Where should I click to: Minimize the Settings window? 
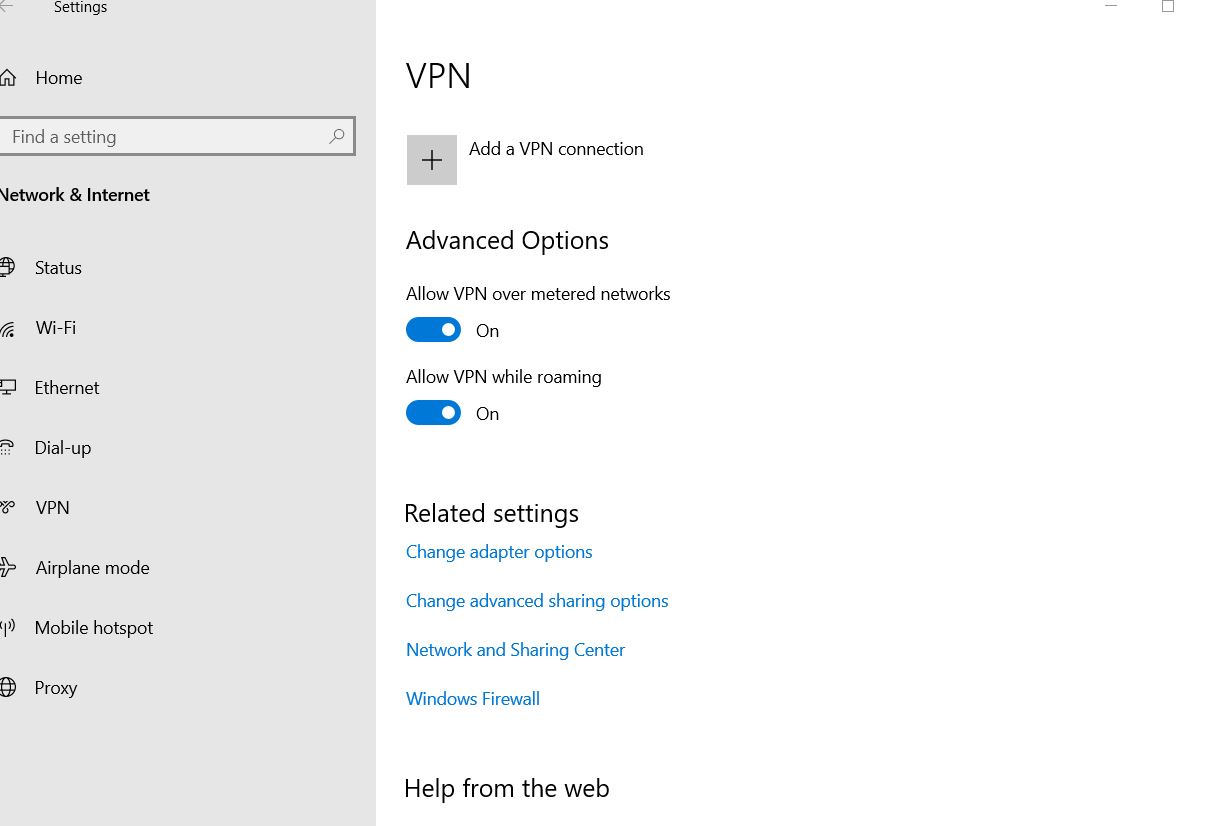pos(1110,6)
